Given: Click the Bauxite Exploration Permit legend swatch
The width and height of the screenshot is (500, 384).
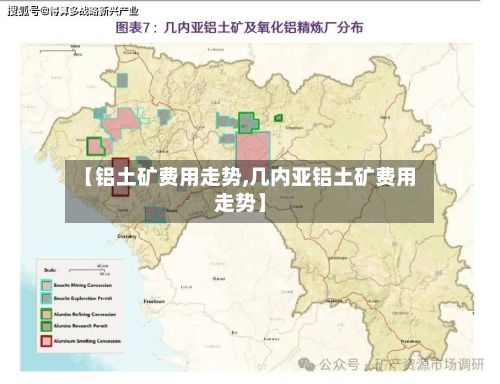Looking at the screenshot, I should pyautogui.click(x=47, y=298).
